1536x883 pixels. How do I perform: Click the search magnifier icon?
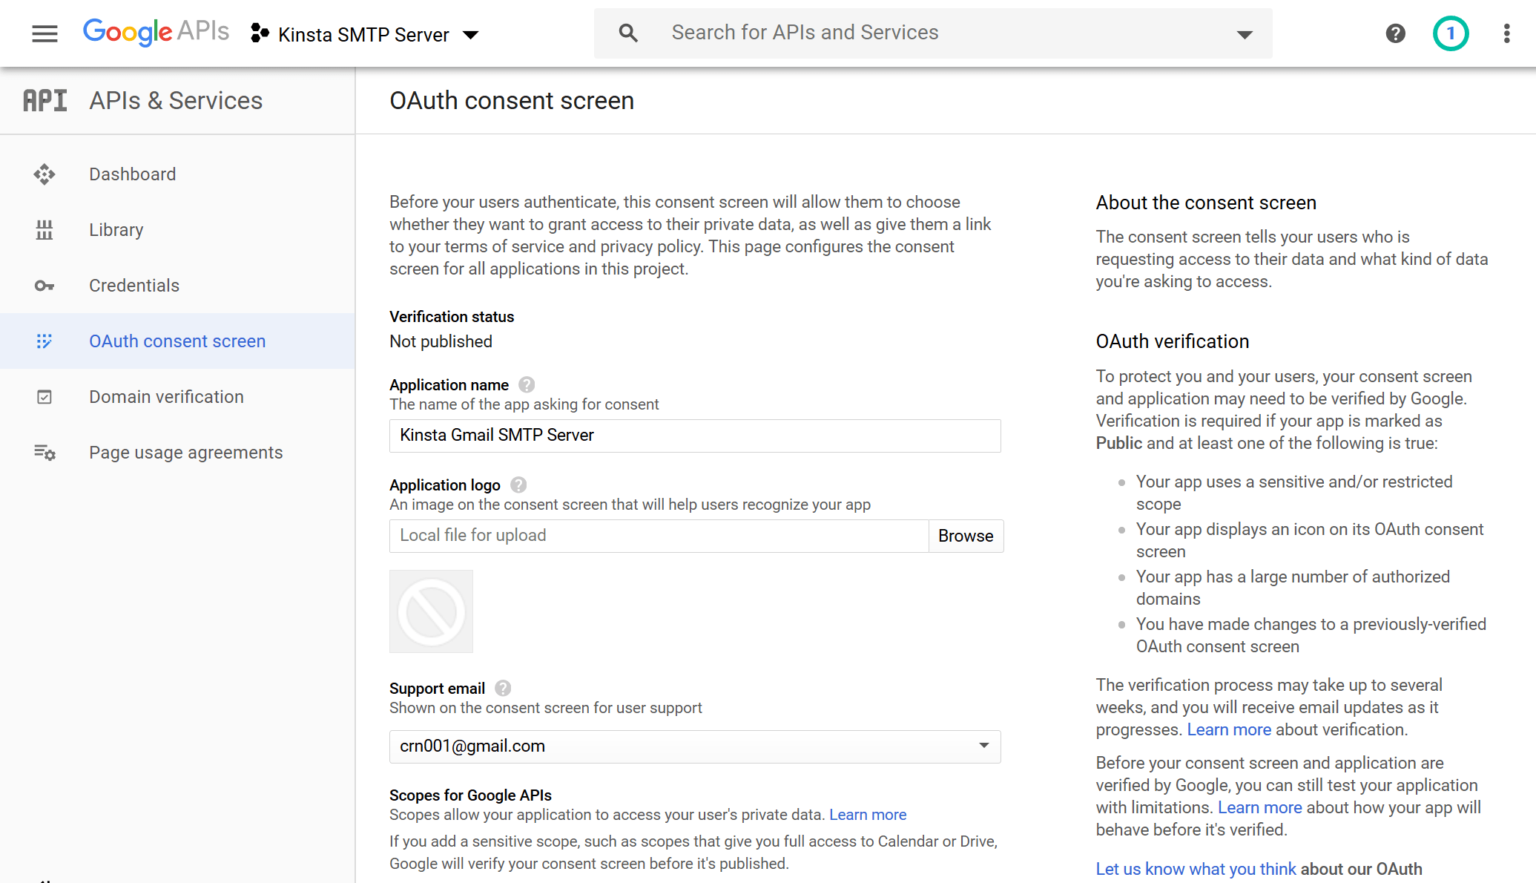628,33
